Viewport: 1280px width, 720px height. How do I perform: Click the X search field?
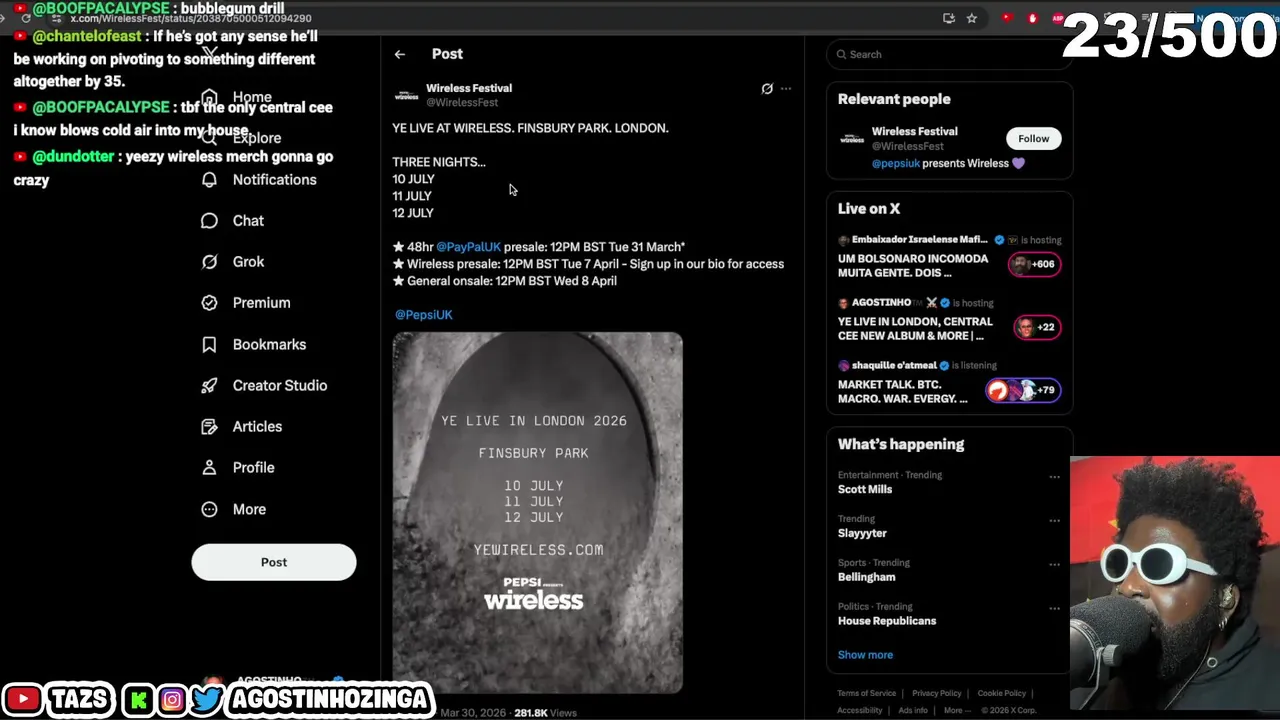tap(949, 55)
